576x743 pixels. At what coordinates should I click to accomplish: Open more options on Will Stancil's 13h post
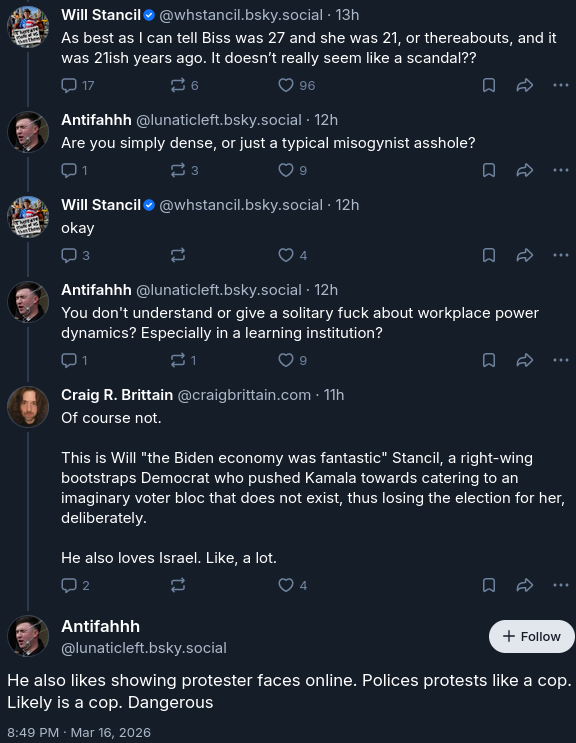tap(561, 85)
